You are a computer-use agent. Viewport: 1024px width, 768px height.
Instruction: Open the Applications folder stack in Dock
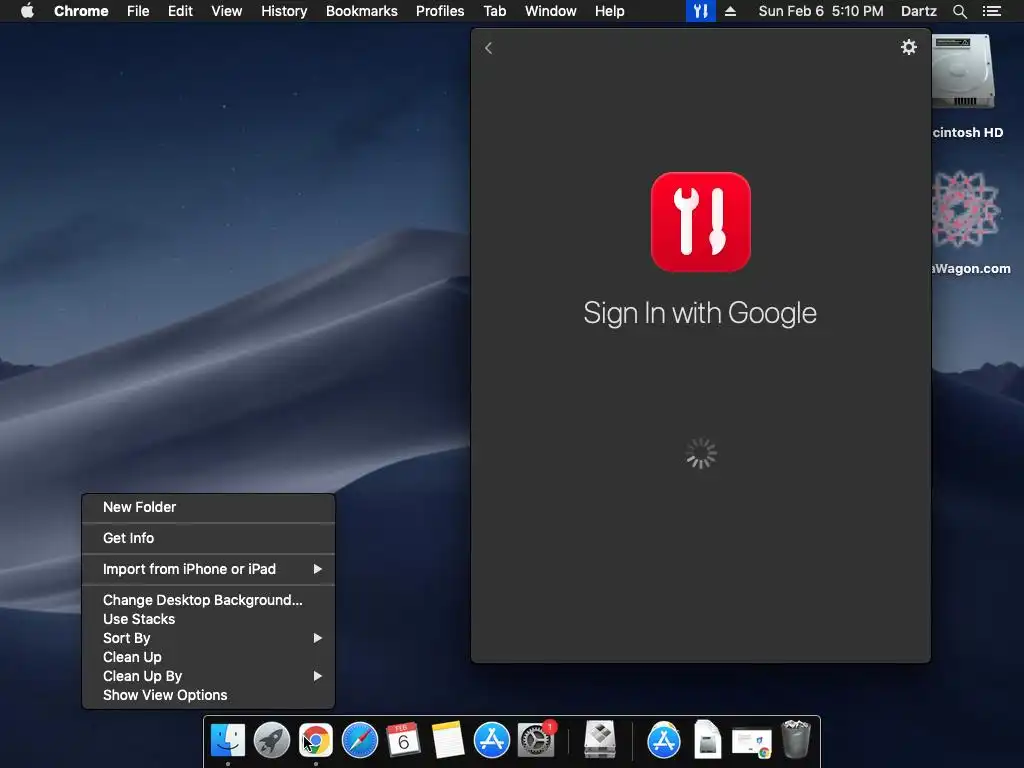tap(664, 740)
